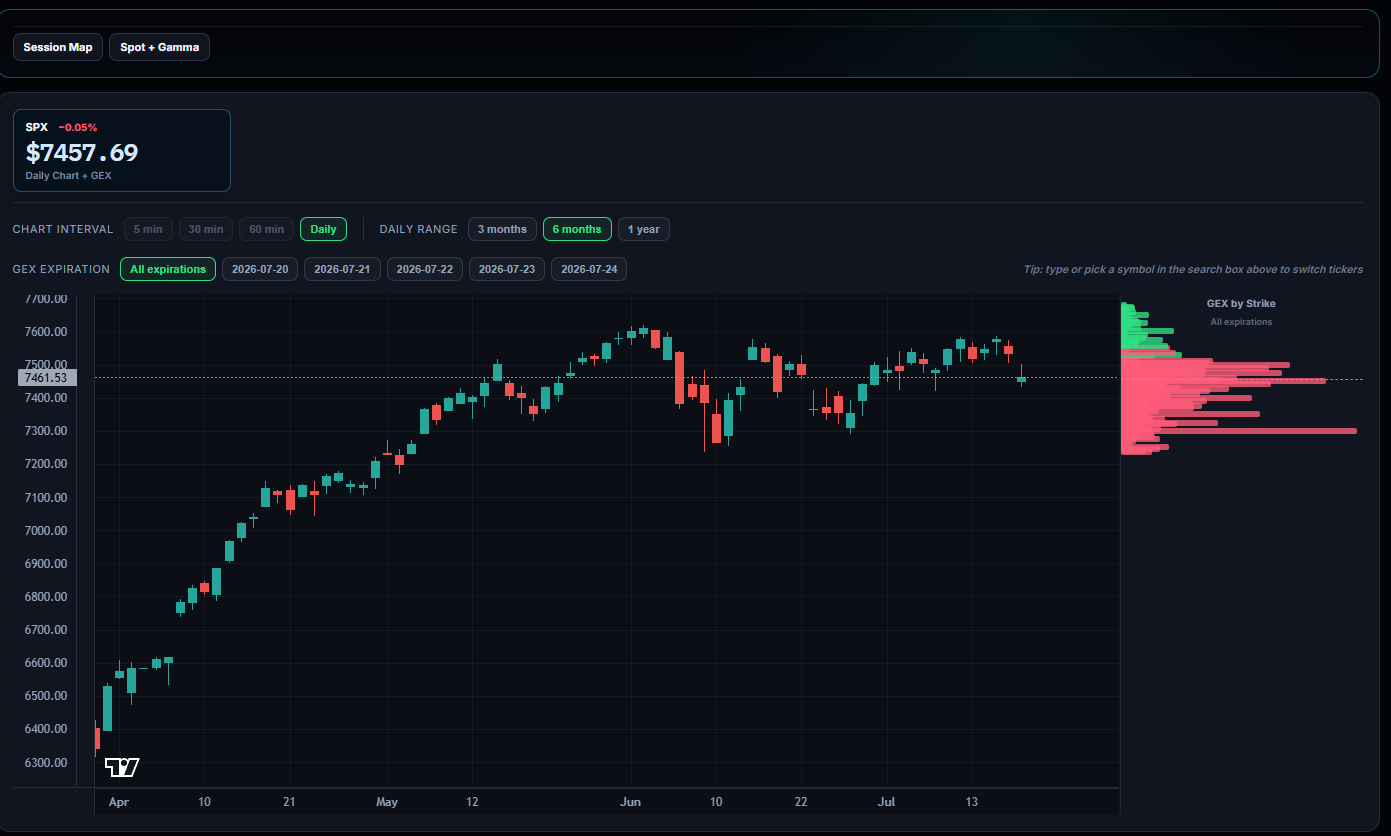Click the 7000.00 price axis label
The width and height of the screenshot is (1391, 836).
(47, 530)
